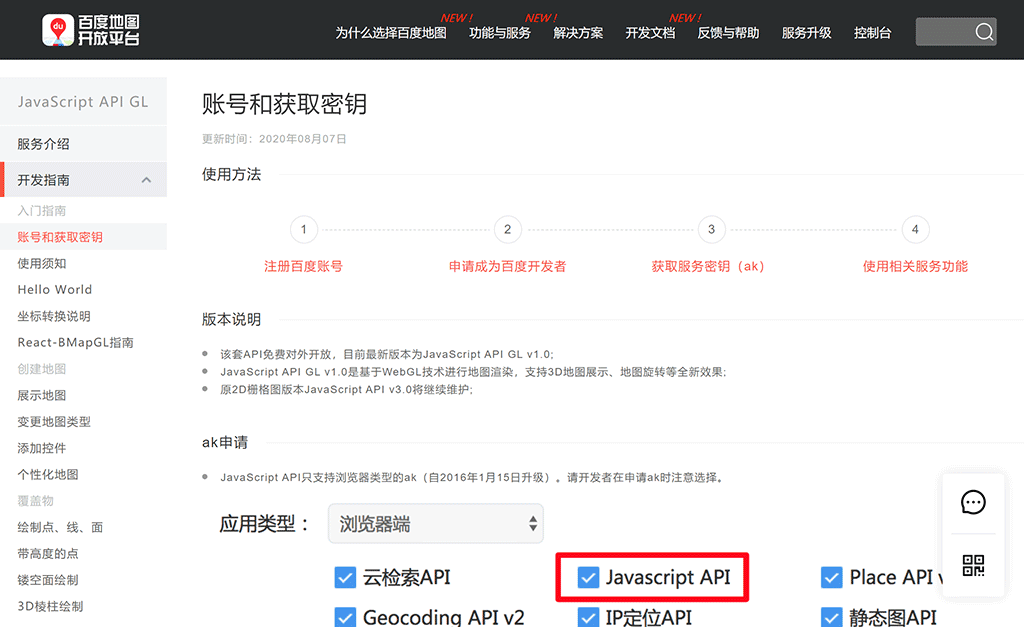
Task: Open the Hello World sidebar link
Action: pyautogui.click(x=54, y=289)
